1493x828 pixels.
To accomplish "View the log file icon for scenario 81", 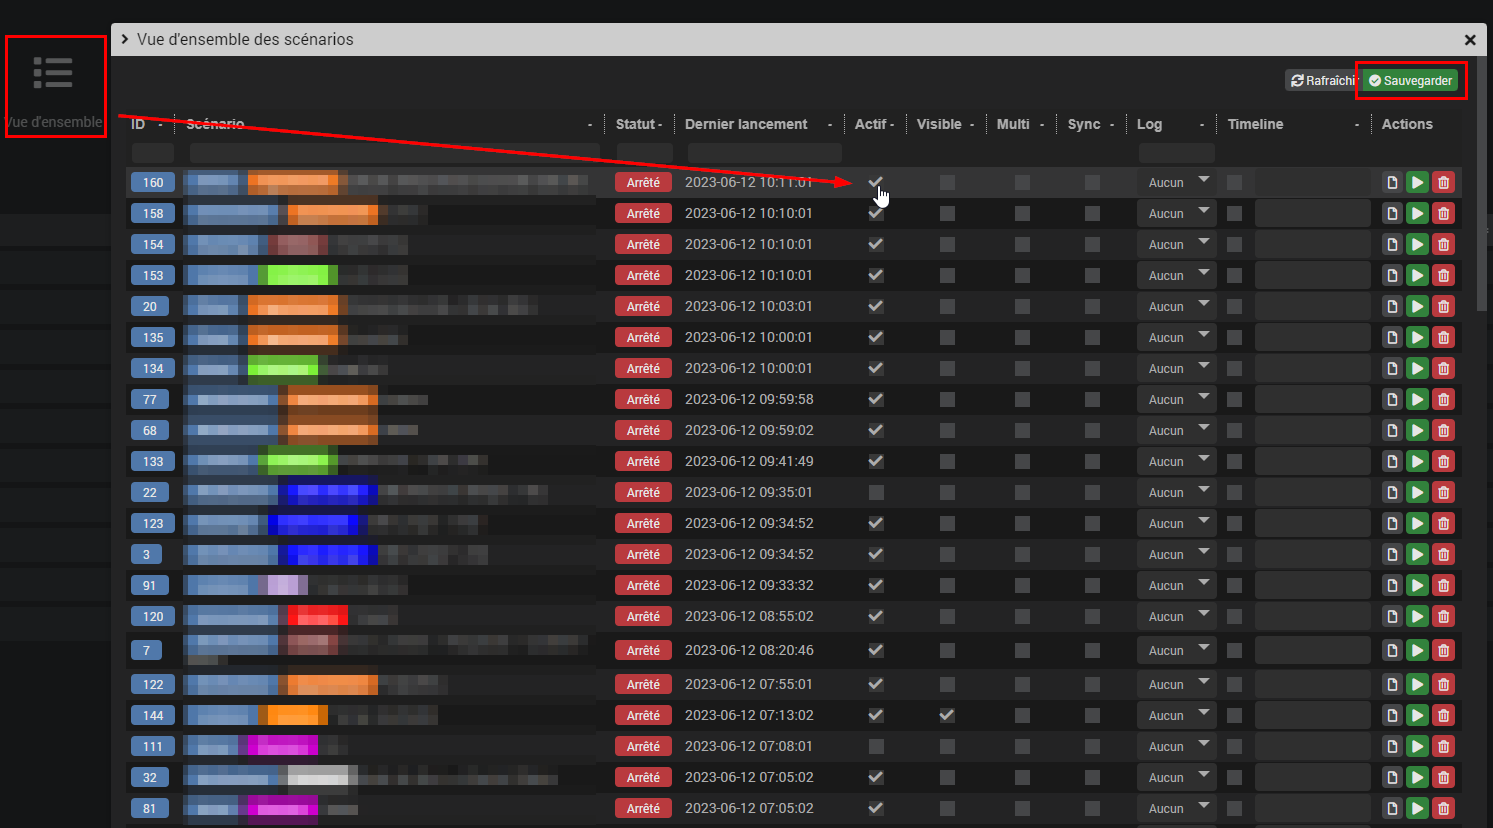I will pyautogui.click(x=1392, y=808).
